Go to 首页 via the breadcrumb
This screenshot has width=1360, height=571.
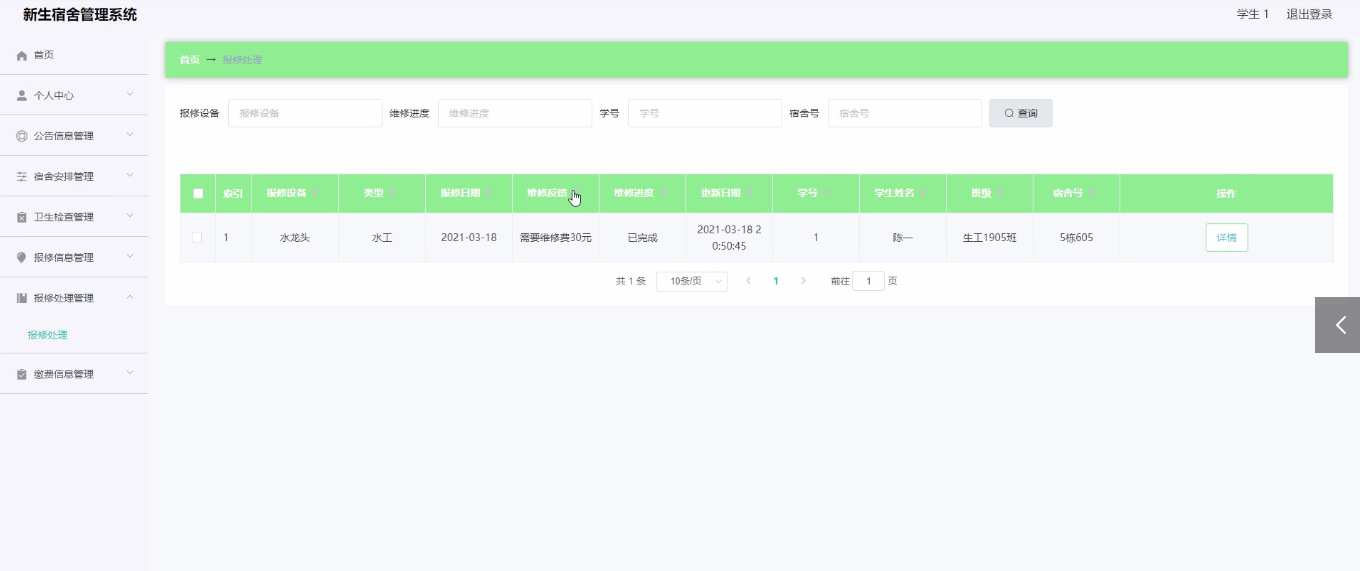coord(189,60)
